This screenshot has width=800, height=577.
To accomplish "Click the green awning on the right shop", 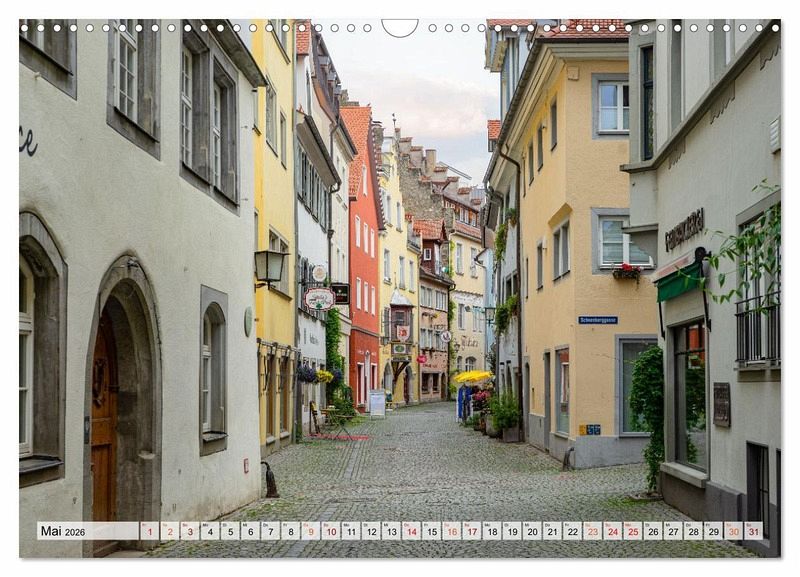I will tap(679, 282).
